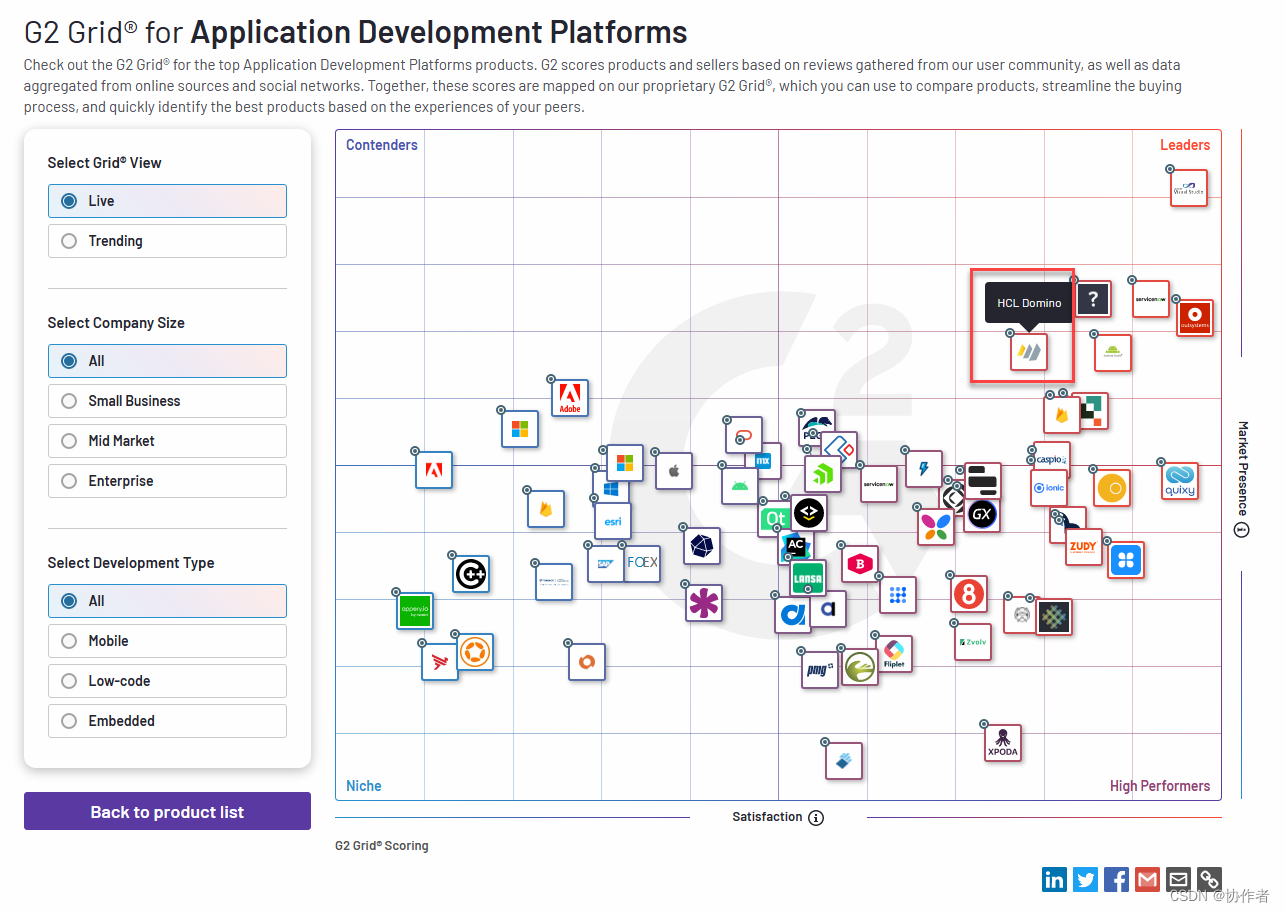Open the Caspio product tile
This screenshot has width=1285, height=912.
1052,458
